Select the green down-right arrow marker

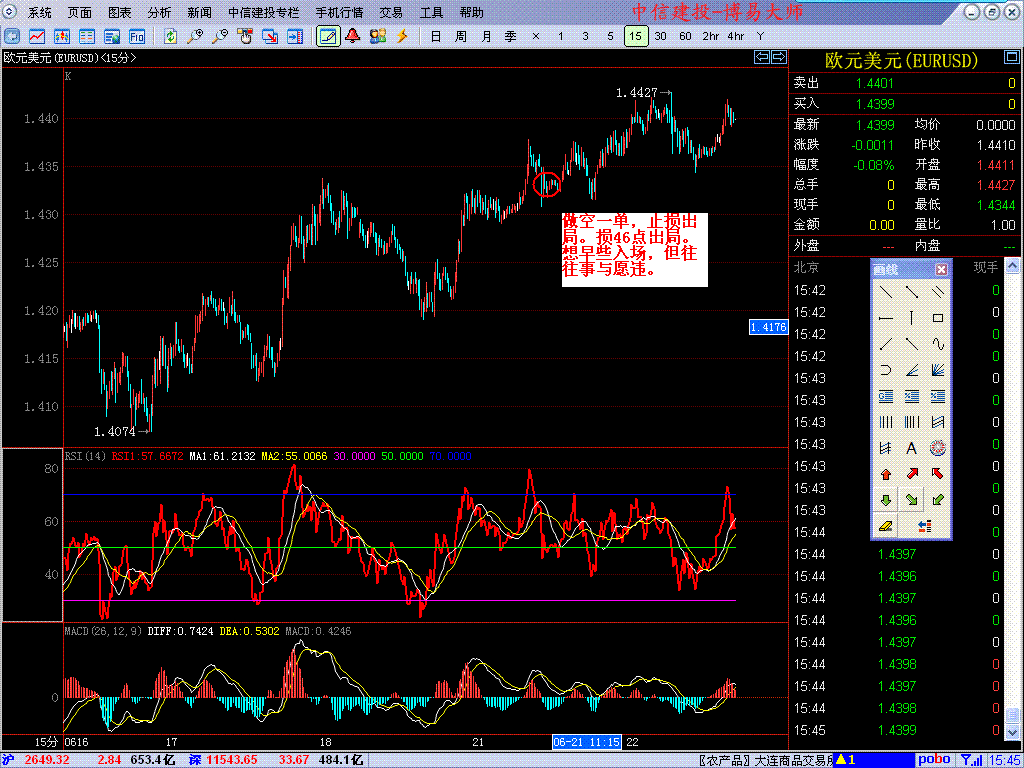point(912,500)
